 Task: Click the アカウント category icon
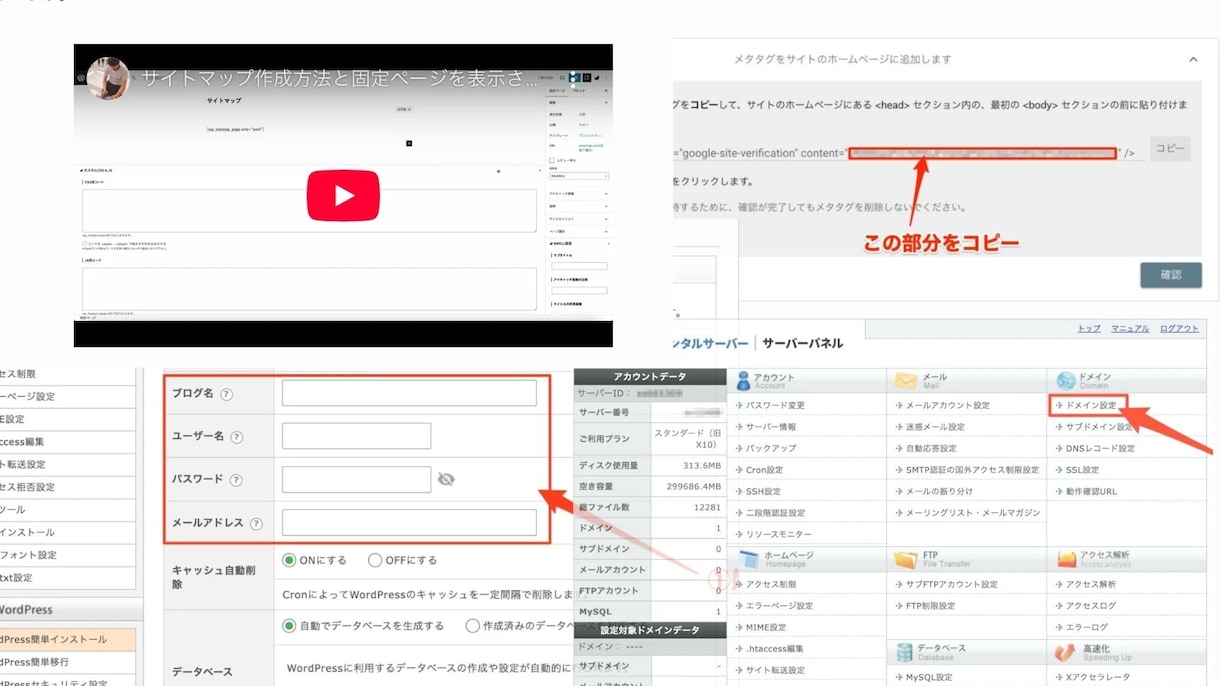tap(743, 381)
